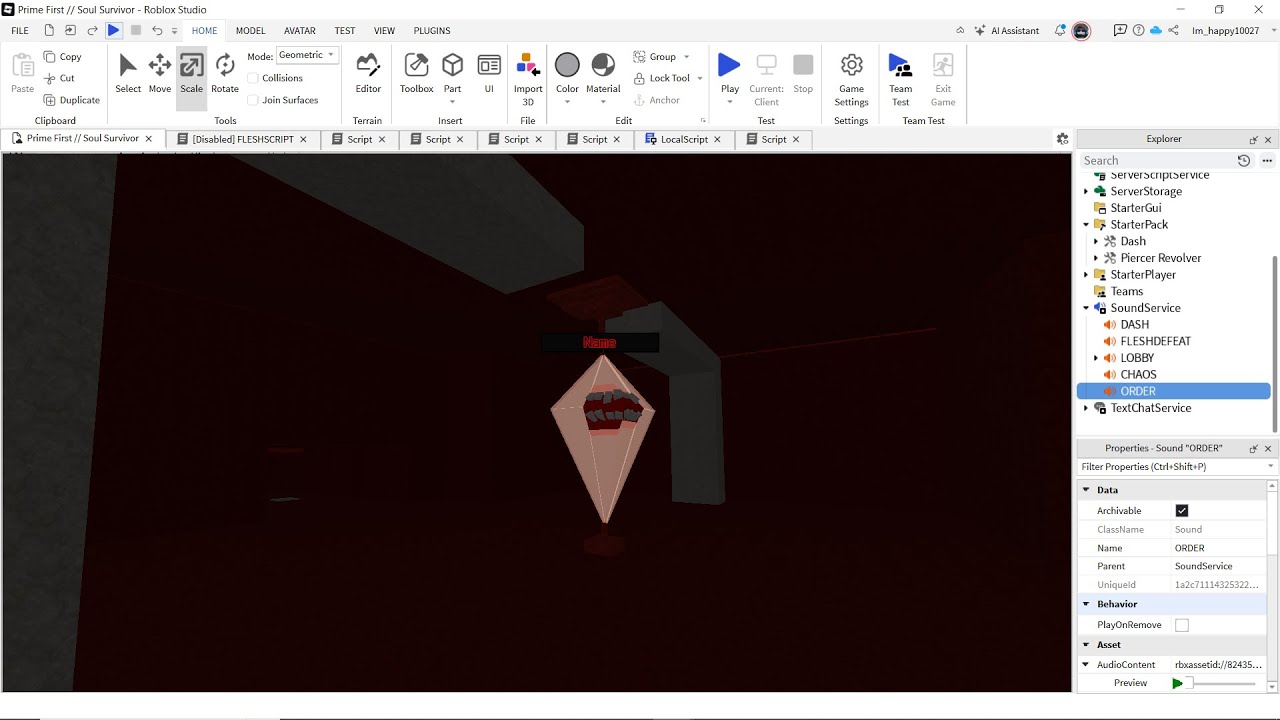1280x720 pixels.
Task: Click the user avatar icon
Action: [x=1081, y=31]
